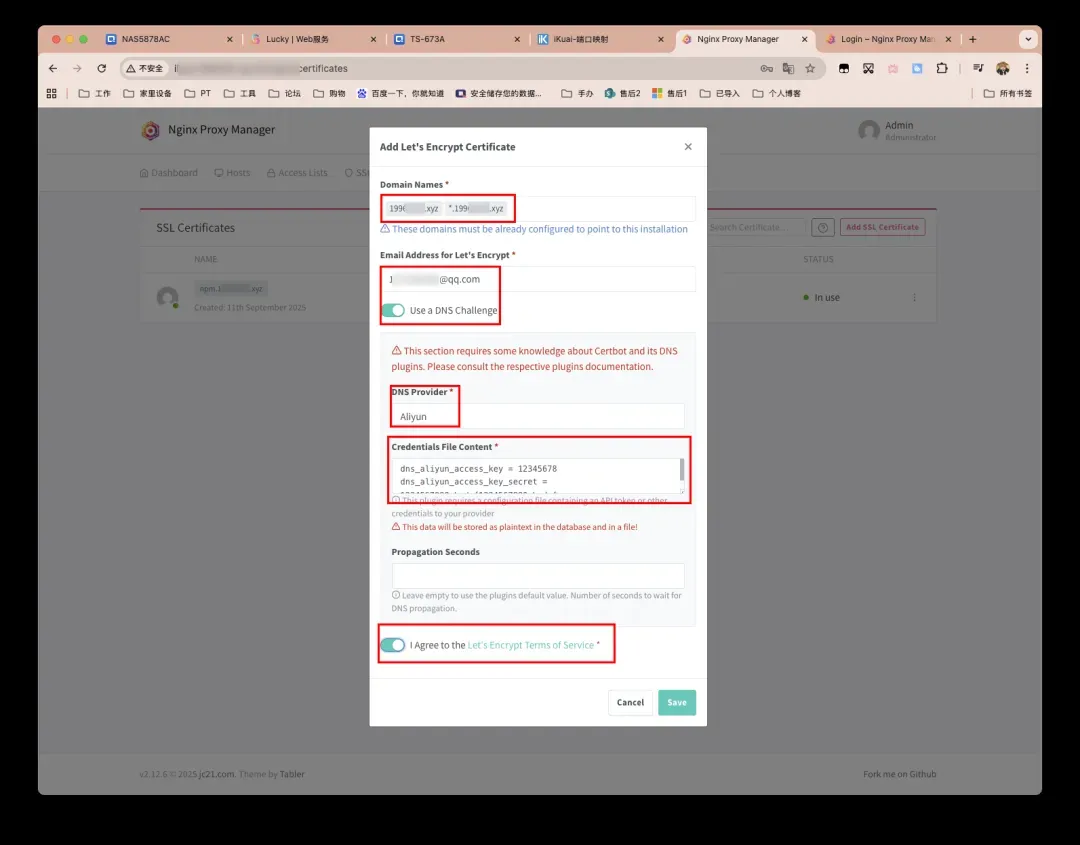Open the 个人博客 bookmark folder
1080x845 pixels.
pyautogui.click(x=776, y=94)
